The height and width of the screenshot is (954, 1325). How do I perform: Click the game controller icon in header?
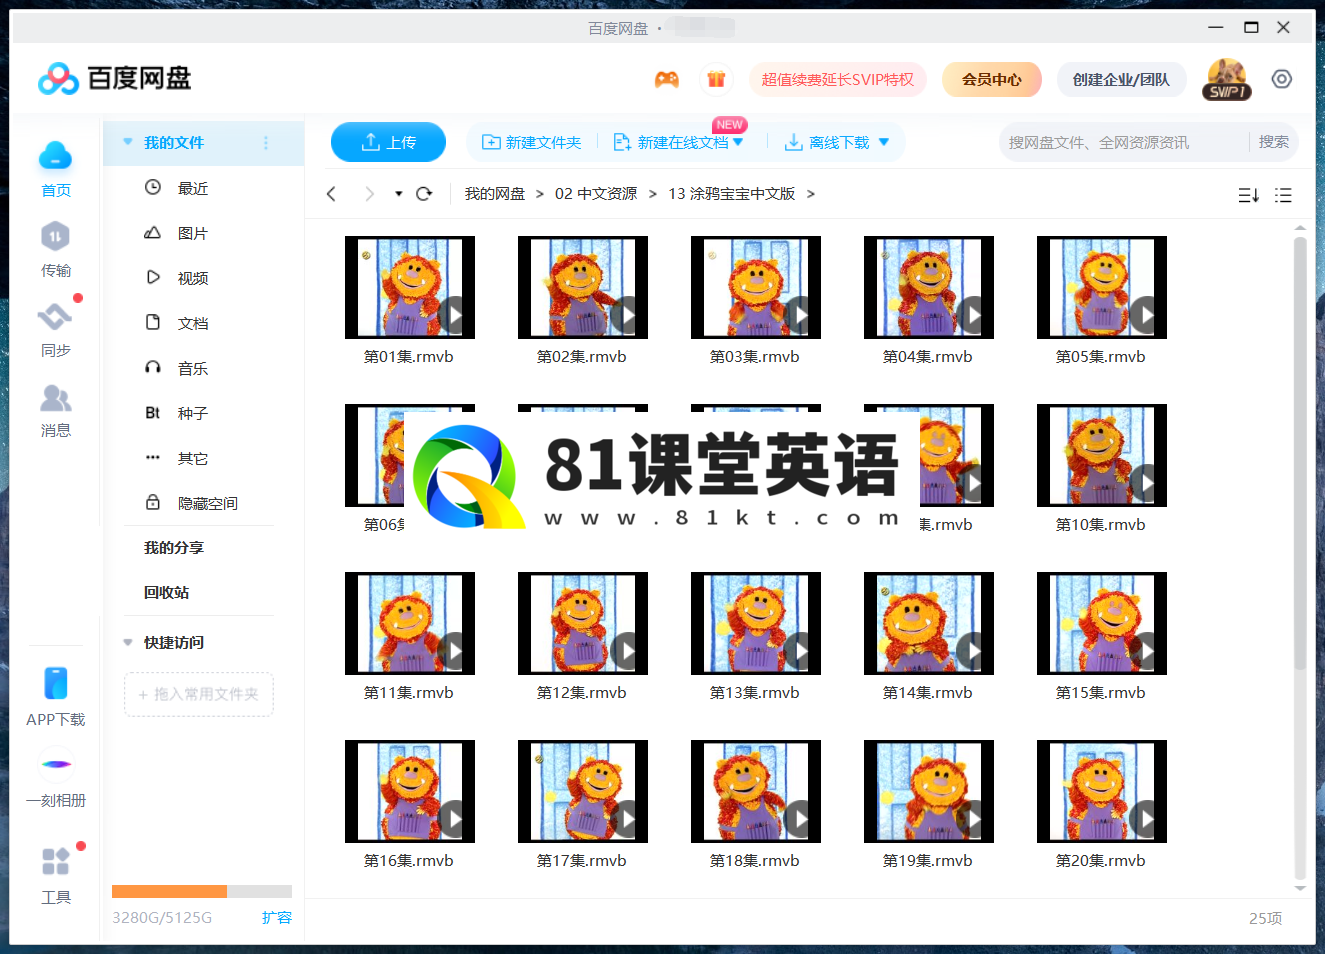[x=667, y=79]
